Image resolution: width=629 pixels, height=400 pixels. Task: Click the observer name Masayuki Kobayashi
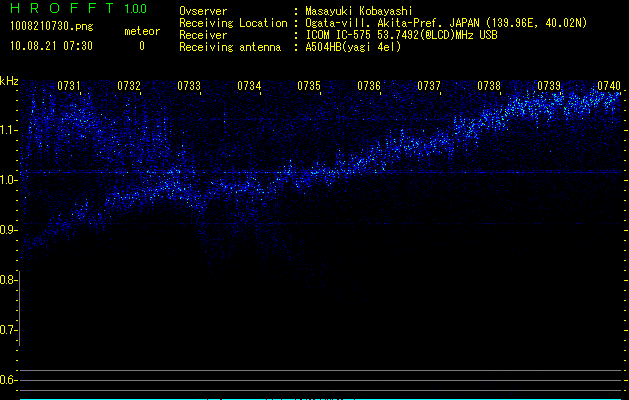359,11
